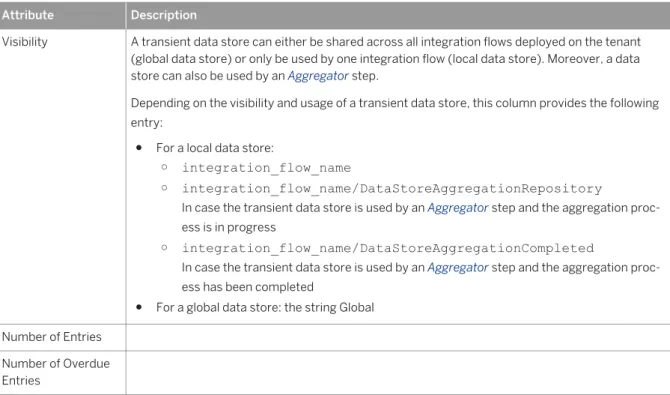
Task: Open the Aggregator link after 'used by an' in the first paragraph
Action: click(318, 76)
